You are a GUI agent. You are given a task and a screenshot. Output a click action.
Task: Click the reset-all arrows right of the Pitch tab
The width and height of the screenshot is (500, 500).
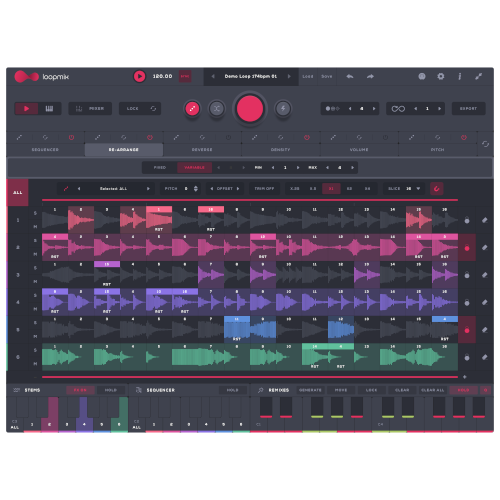coord(485,144)
